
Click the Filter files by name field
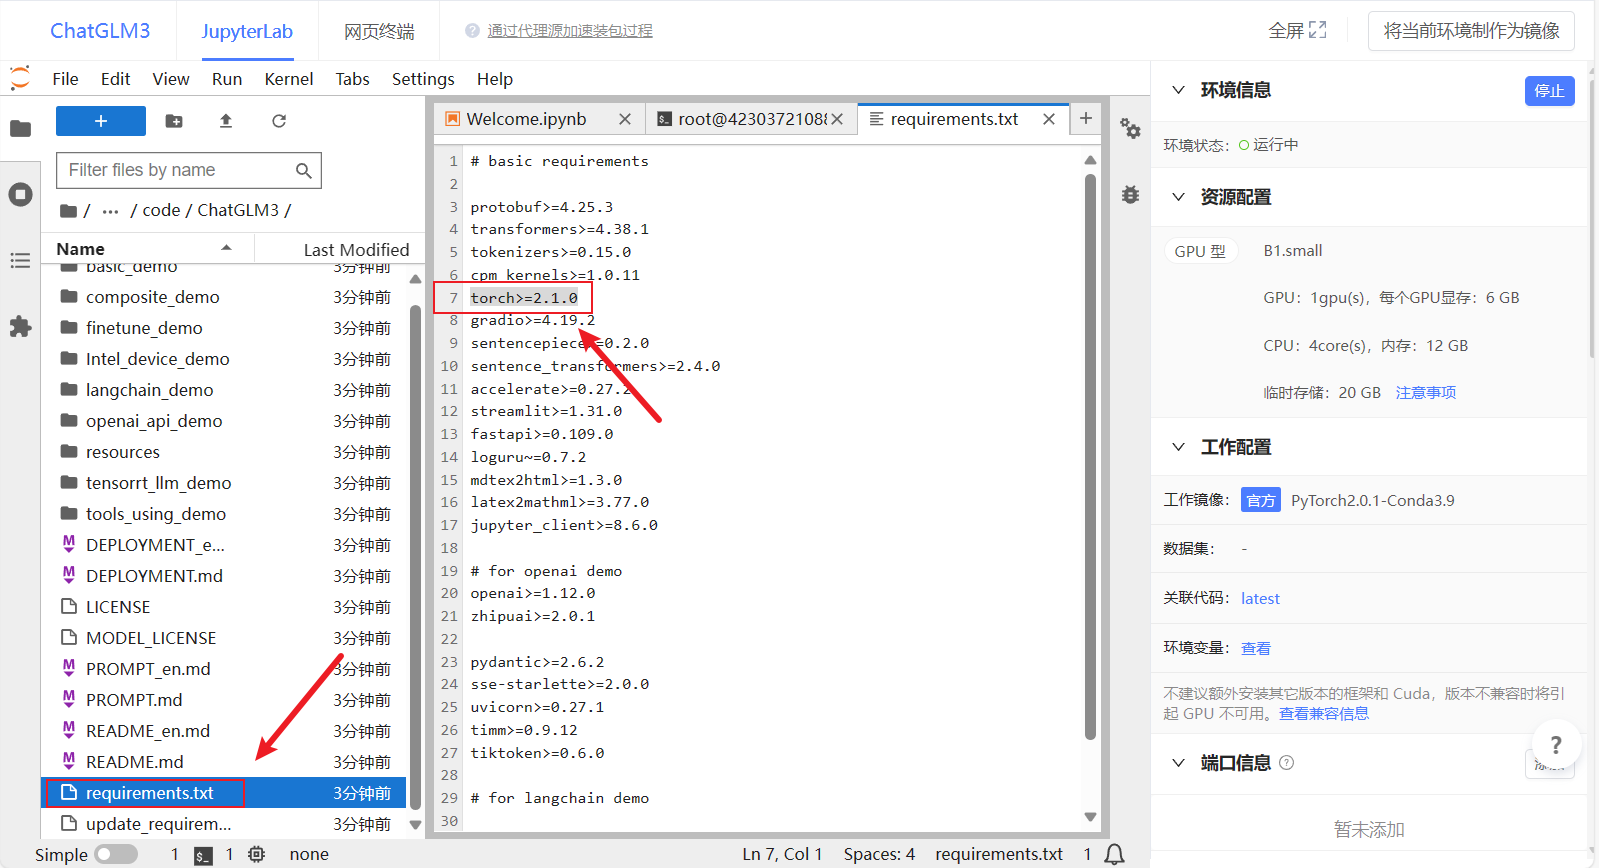178,170
